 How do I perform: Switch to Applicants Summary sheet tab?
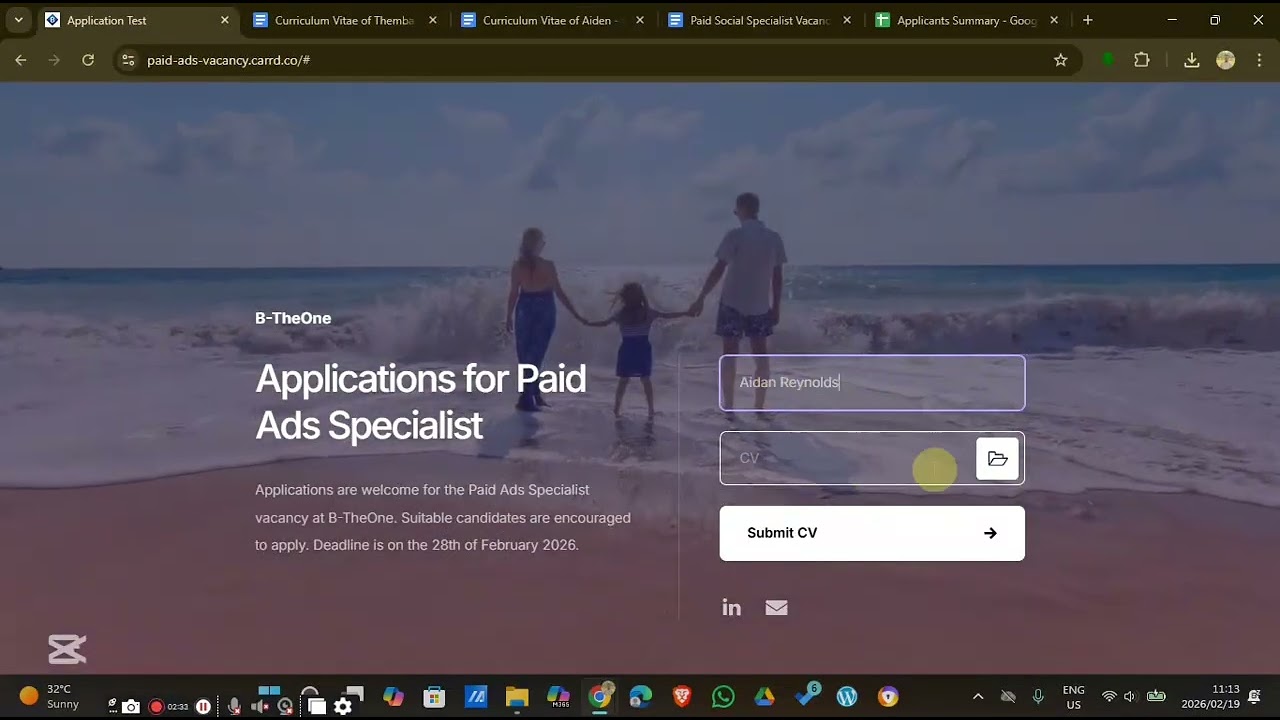(x=967, y=20)
